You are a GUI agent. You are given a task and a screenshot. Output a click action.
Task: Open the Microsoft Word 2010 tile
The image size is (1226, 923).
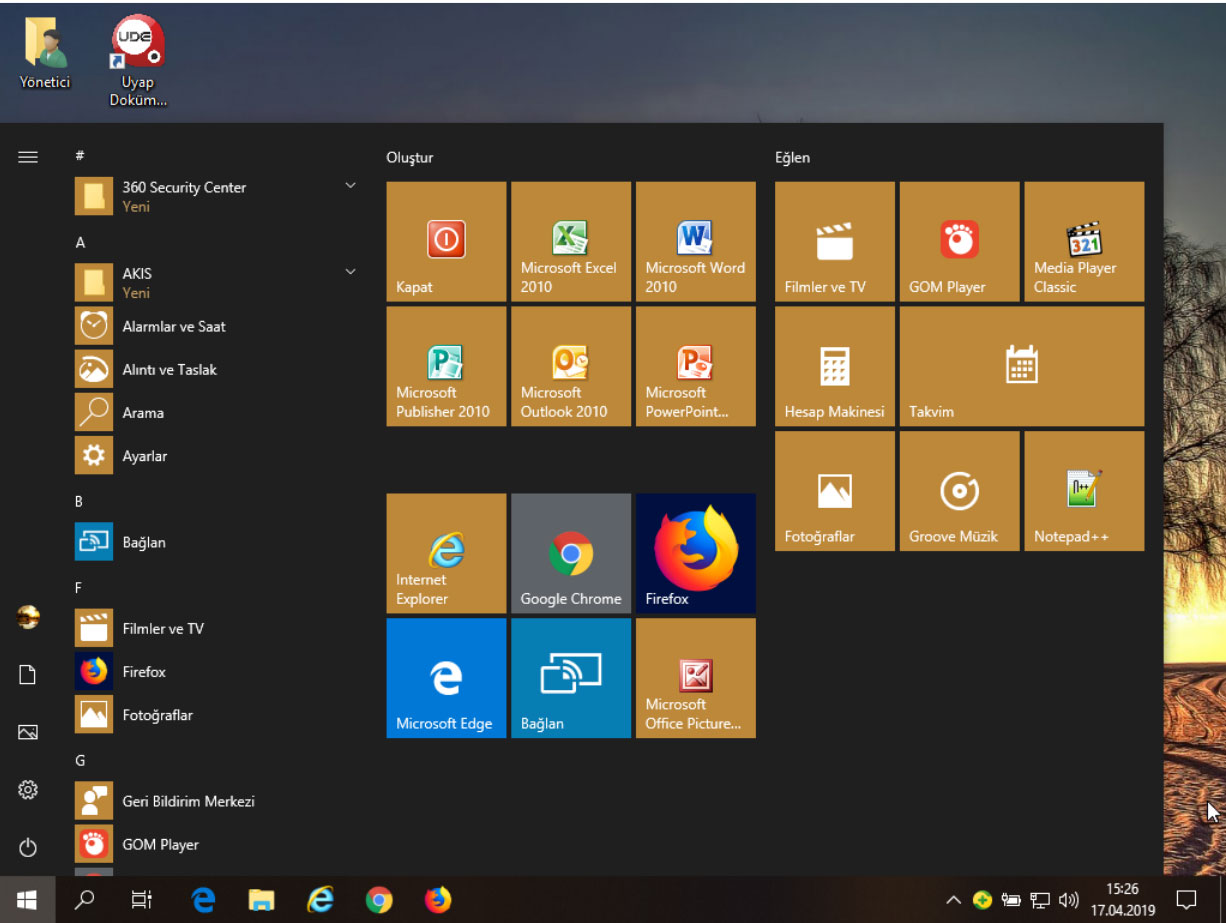pos(696,241)
